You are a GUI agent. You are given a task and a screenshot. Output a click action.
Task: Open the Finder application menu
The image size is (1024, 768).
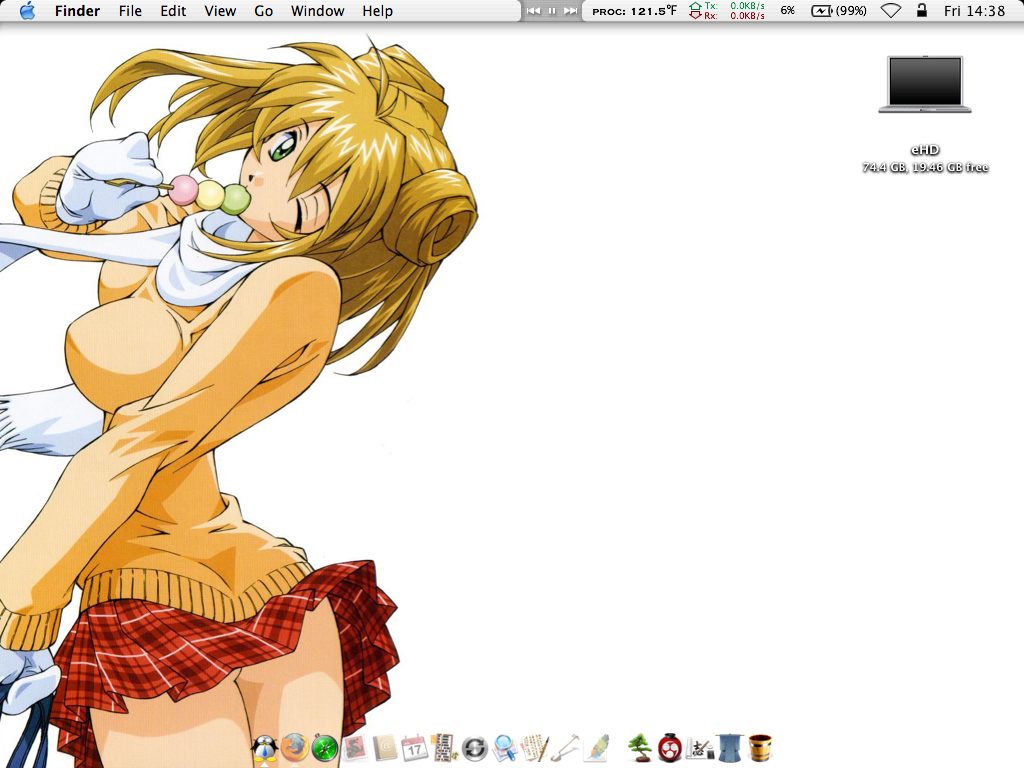77,11
